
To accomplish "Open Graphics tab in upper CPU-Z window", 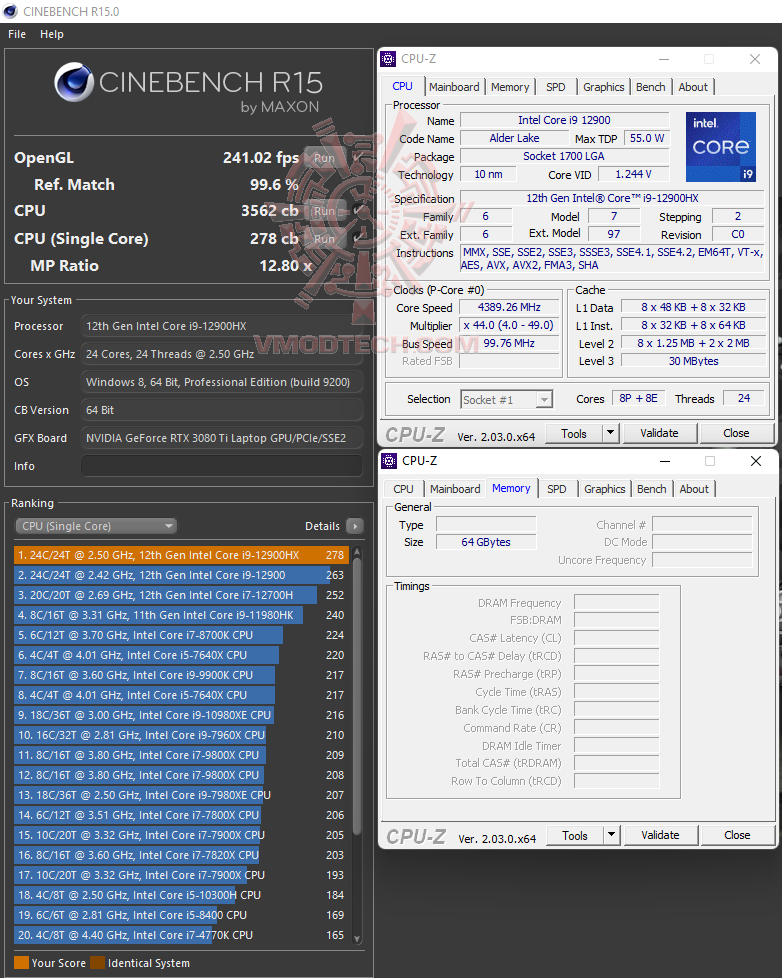I will pos(603,87).
